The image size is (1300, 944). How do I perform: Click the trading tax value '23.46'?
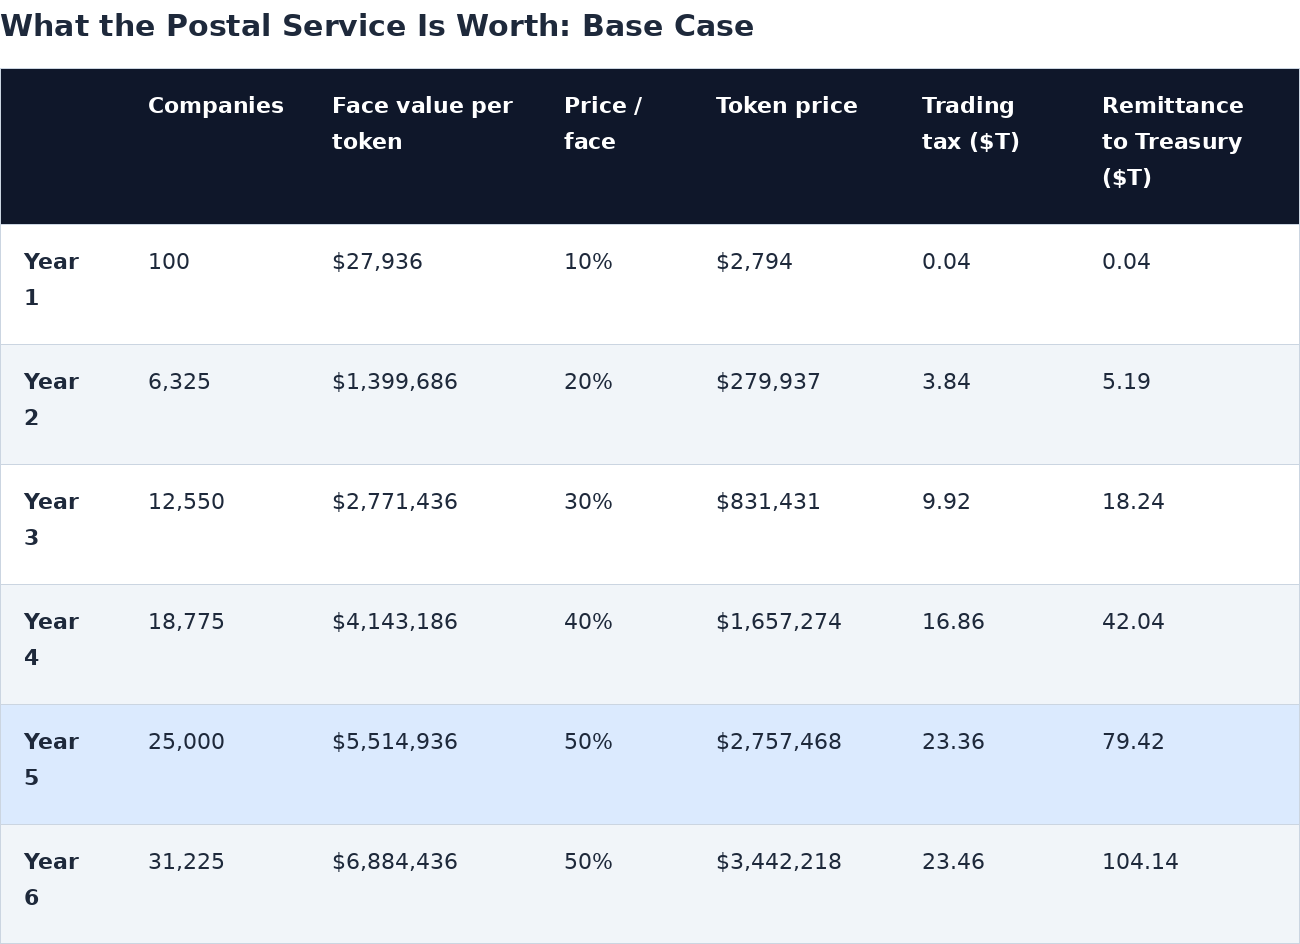(953, 863)
